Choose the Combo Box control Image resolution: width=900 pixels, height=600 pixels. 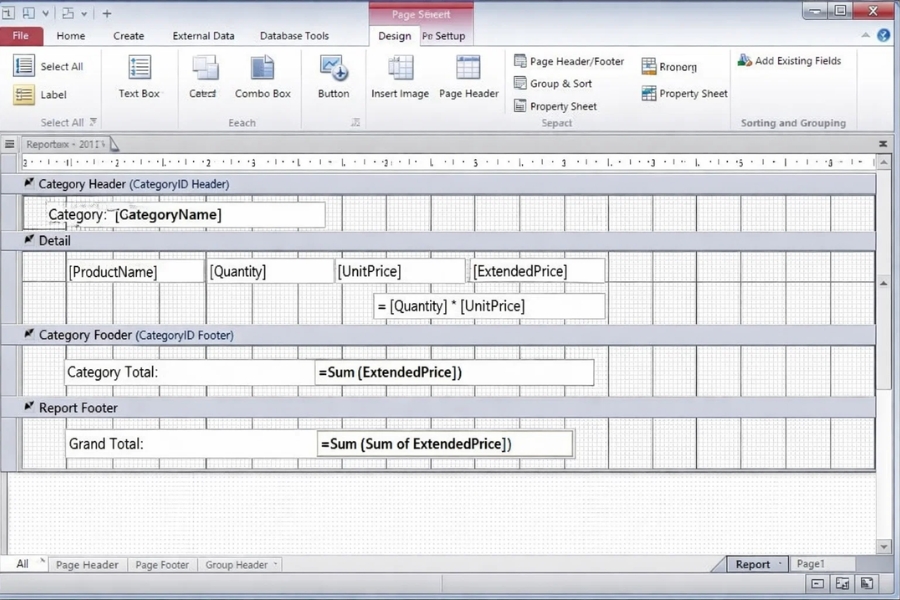point(262,77)
